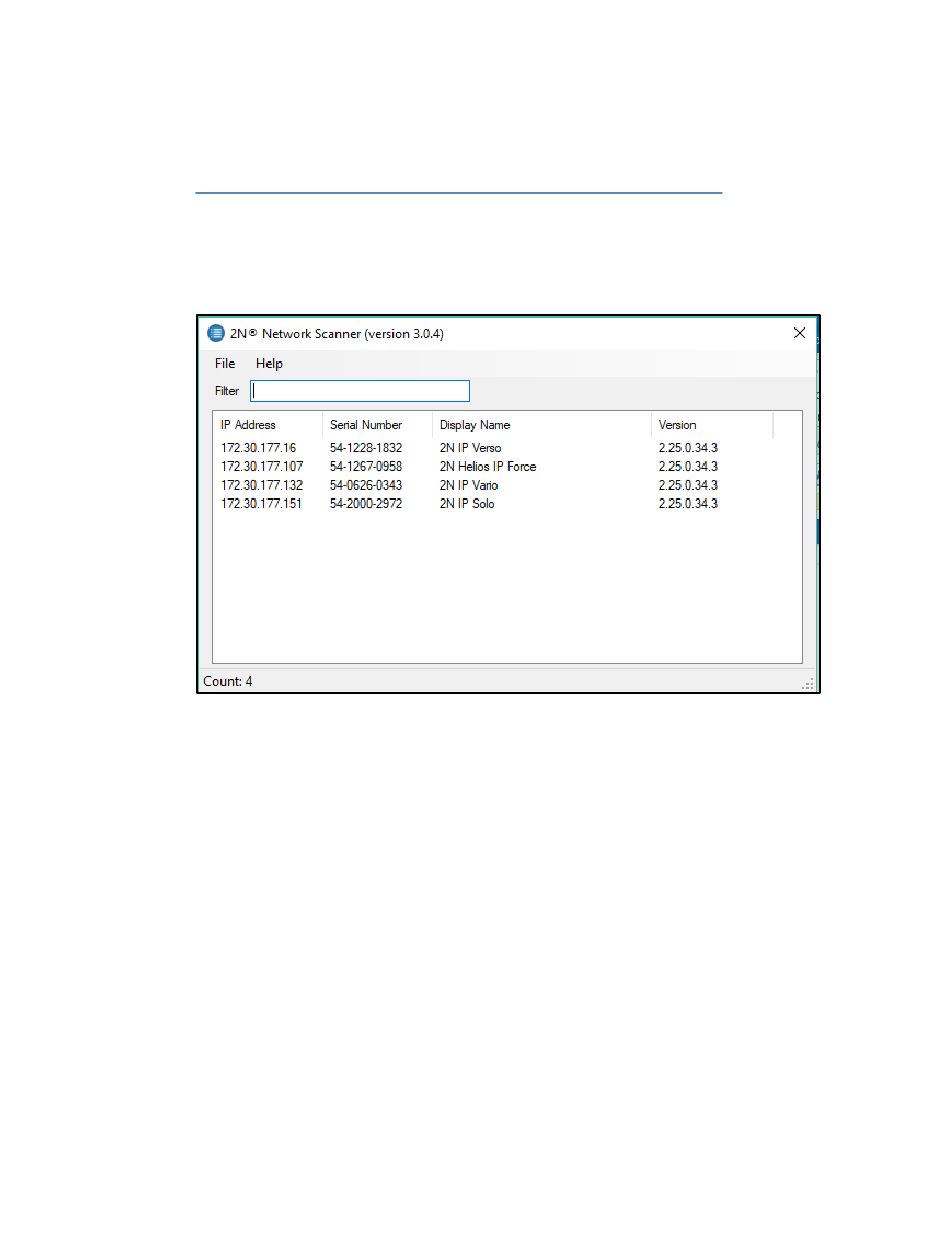Click serial number 54-2000-2972
950x1260 pixels.
pos(366,504)
